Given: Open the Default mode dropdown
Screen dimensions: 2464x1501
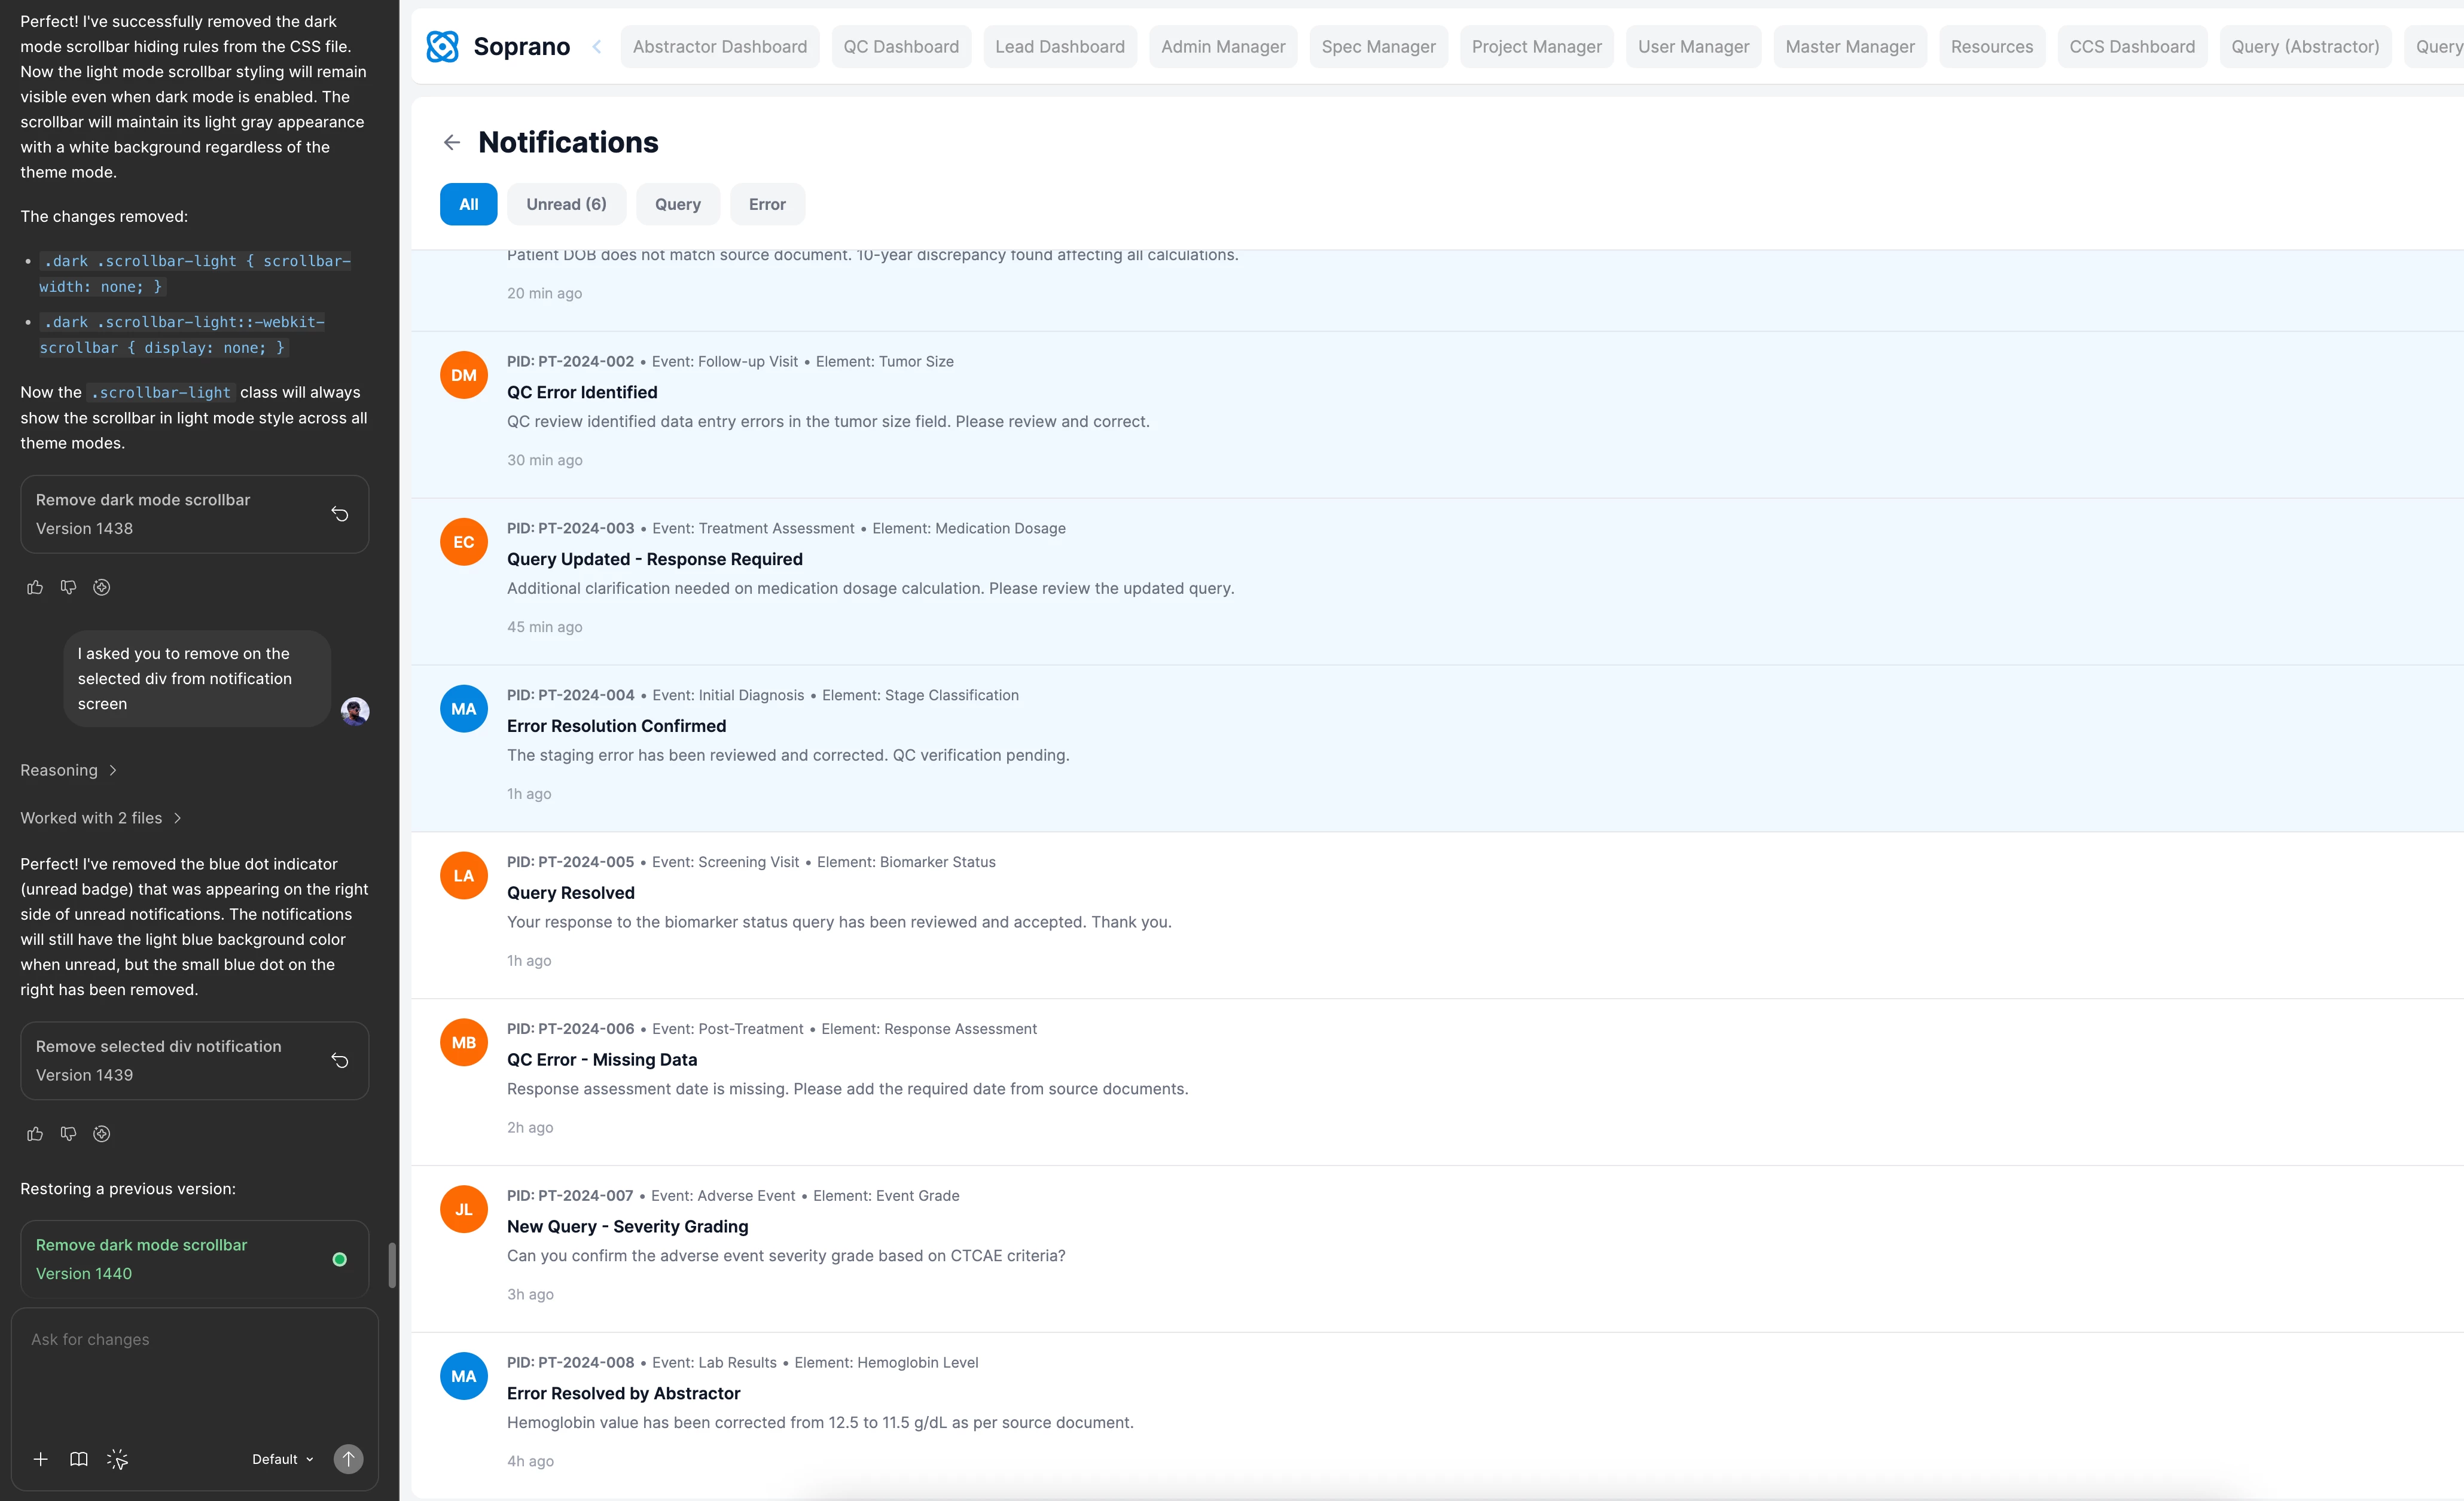Looking at the screenshot, I should [282, 1459].
